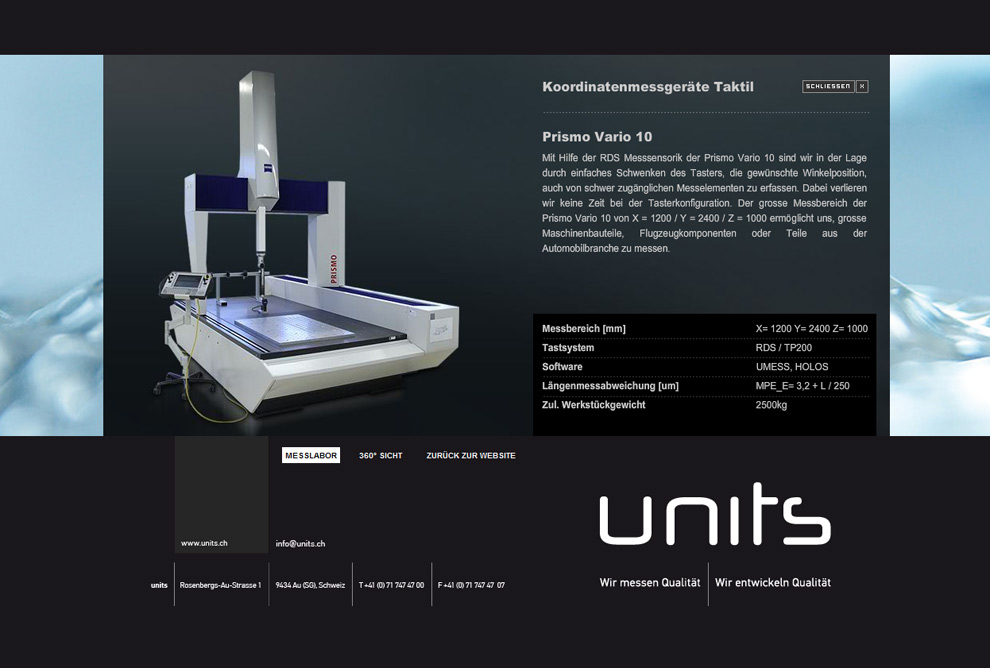Click the 9434 Au (SG), Schweiz text

pos(310,585)
